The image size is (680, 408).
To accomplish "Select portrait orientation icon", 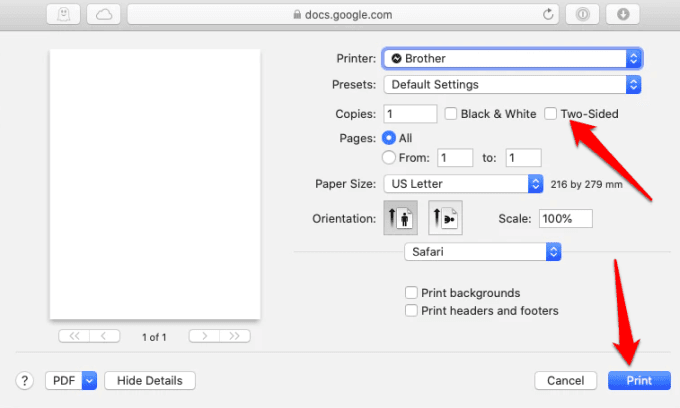I will click(394, 219).
